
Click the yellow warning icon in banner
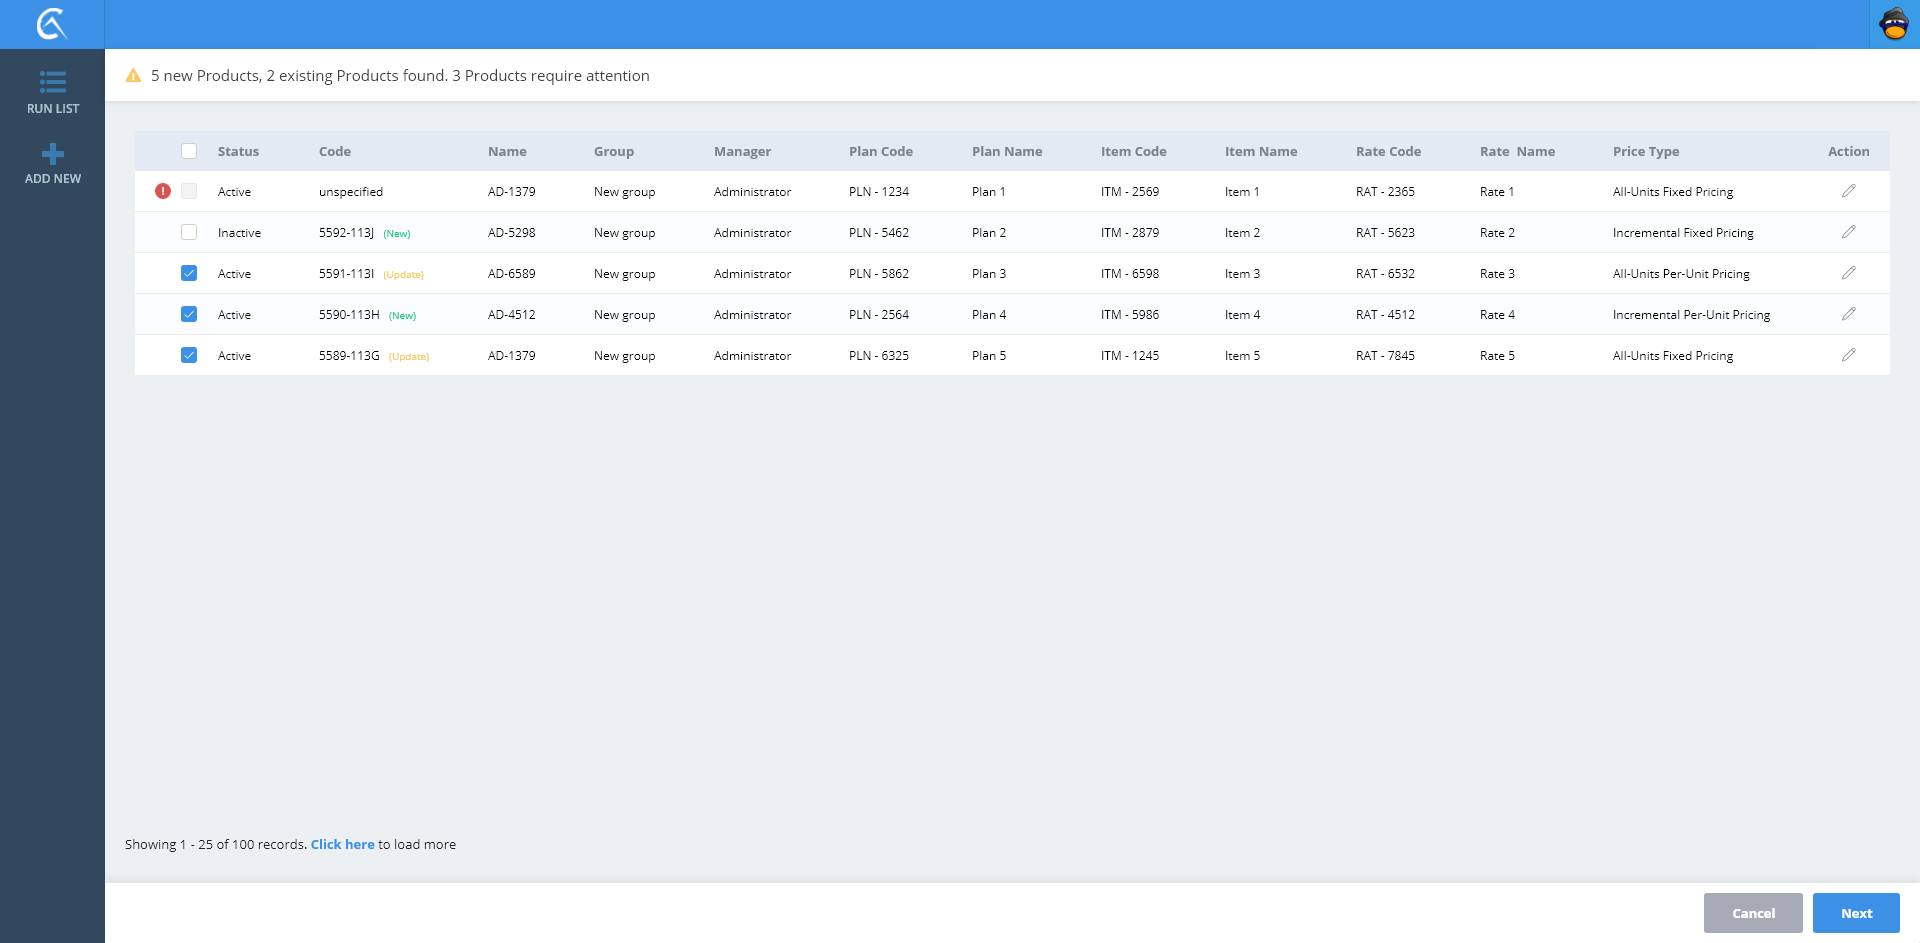pyautogui.click(x=133, y=76)
